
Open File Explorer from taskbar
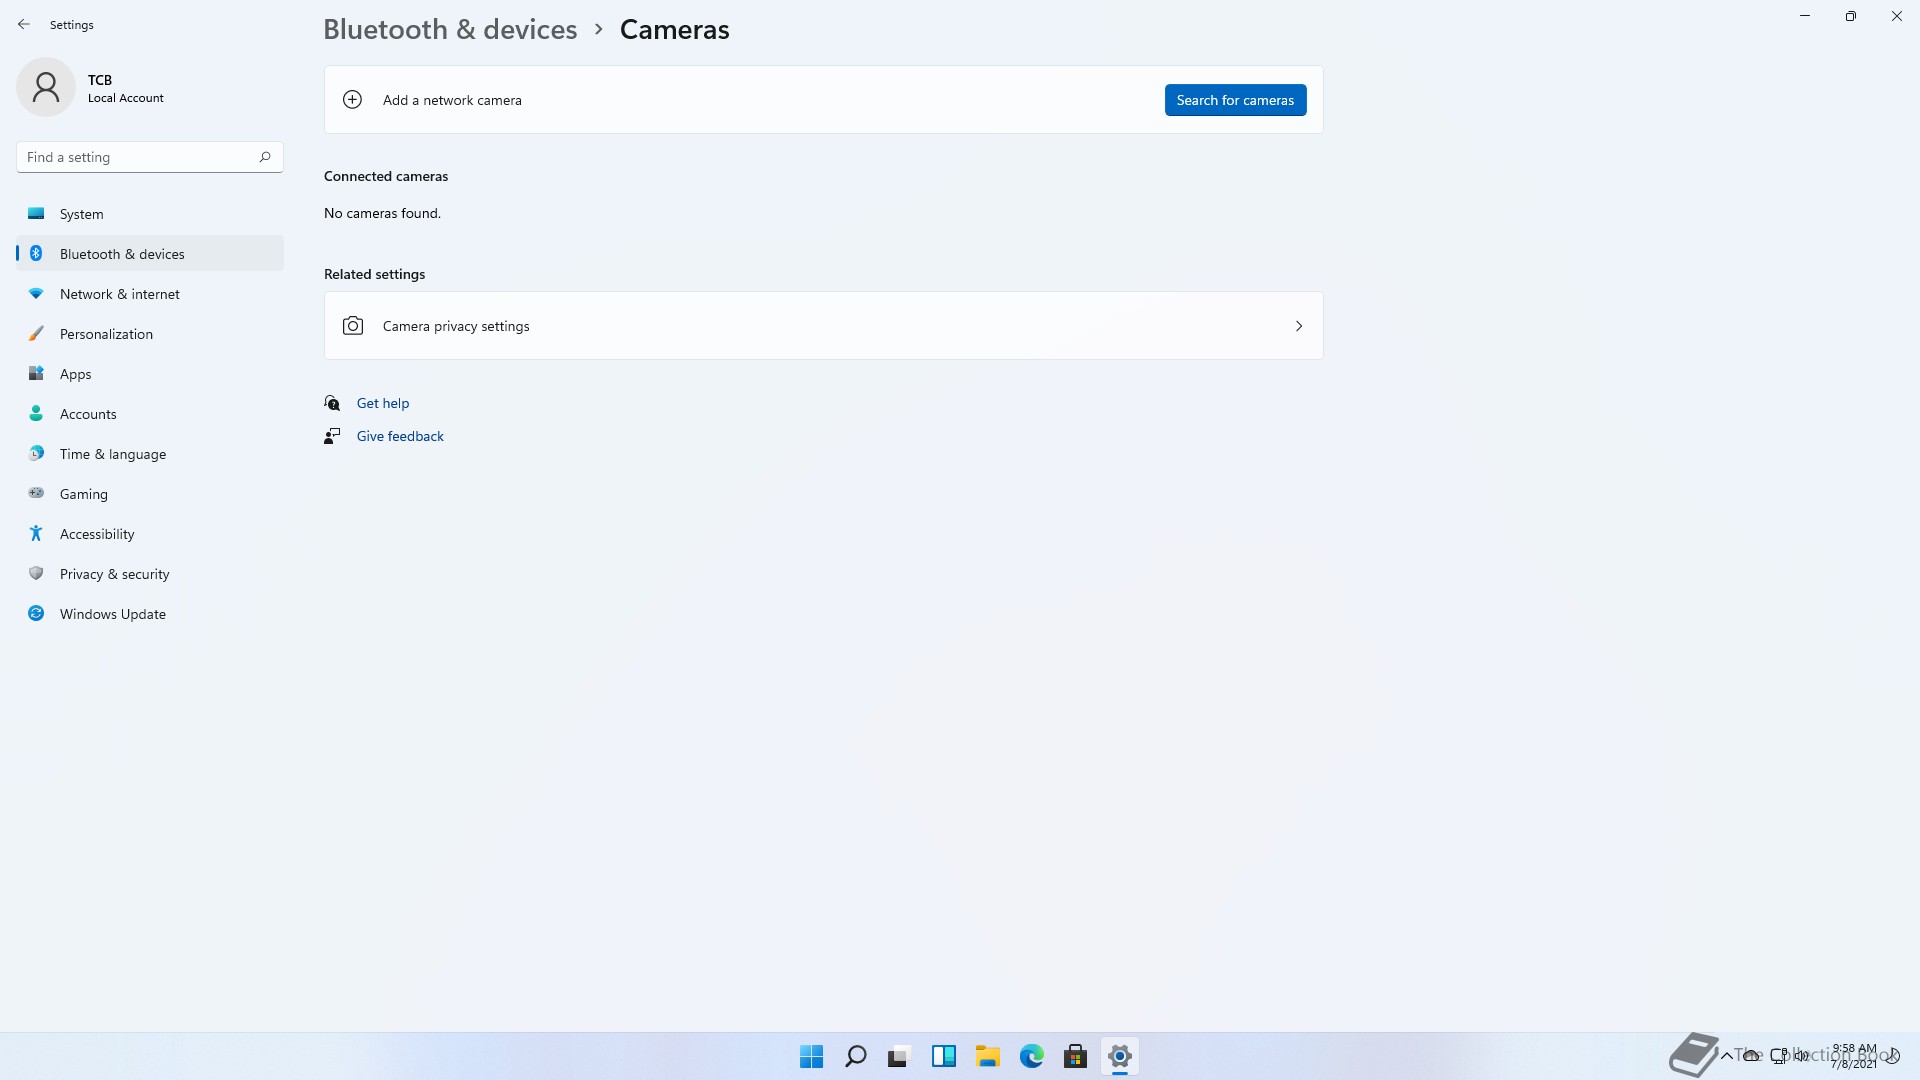[987, 1056]
